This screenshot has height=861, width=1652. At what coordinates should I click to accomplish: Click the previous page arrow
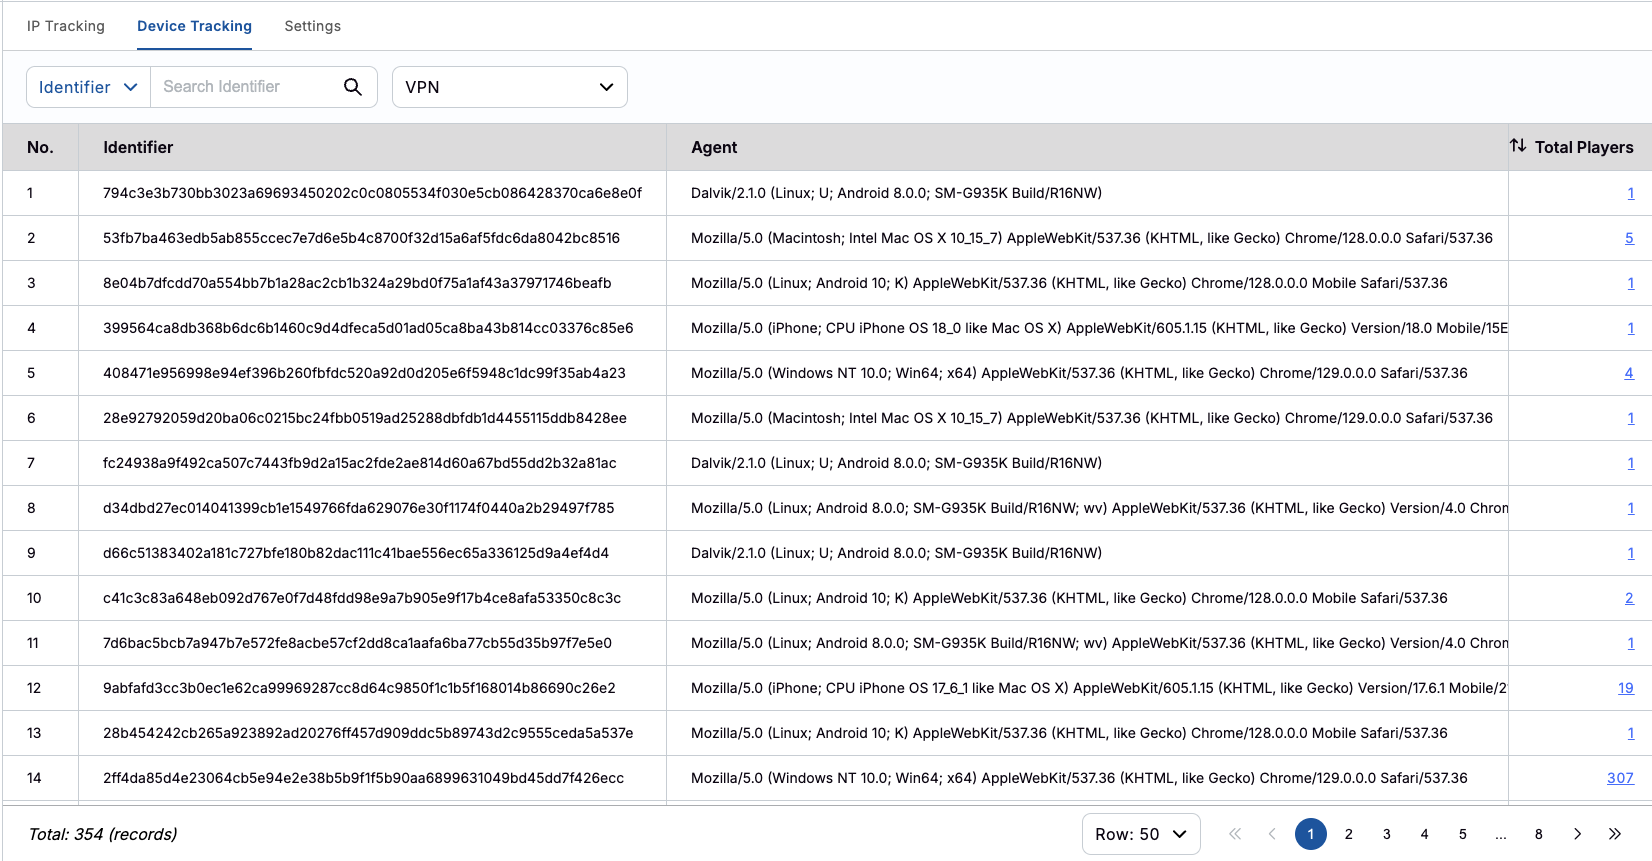1272,834
